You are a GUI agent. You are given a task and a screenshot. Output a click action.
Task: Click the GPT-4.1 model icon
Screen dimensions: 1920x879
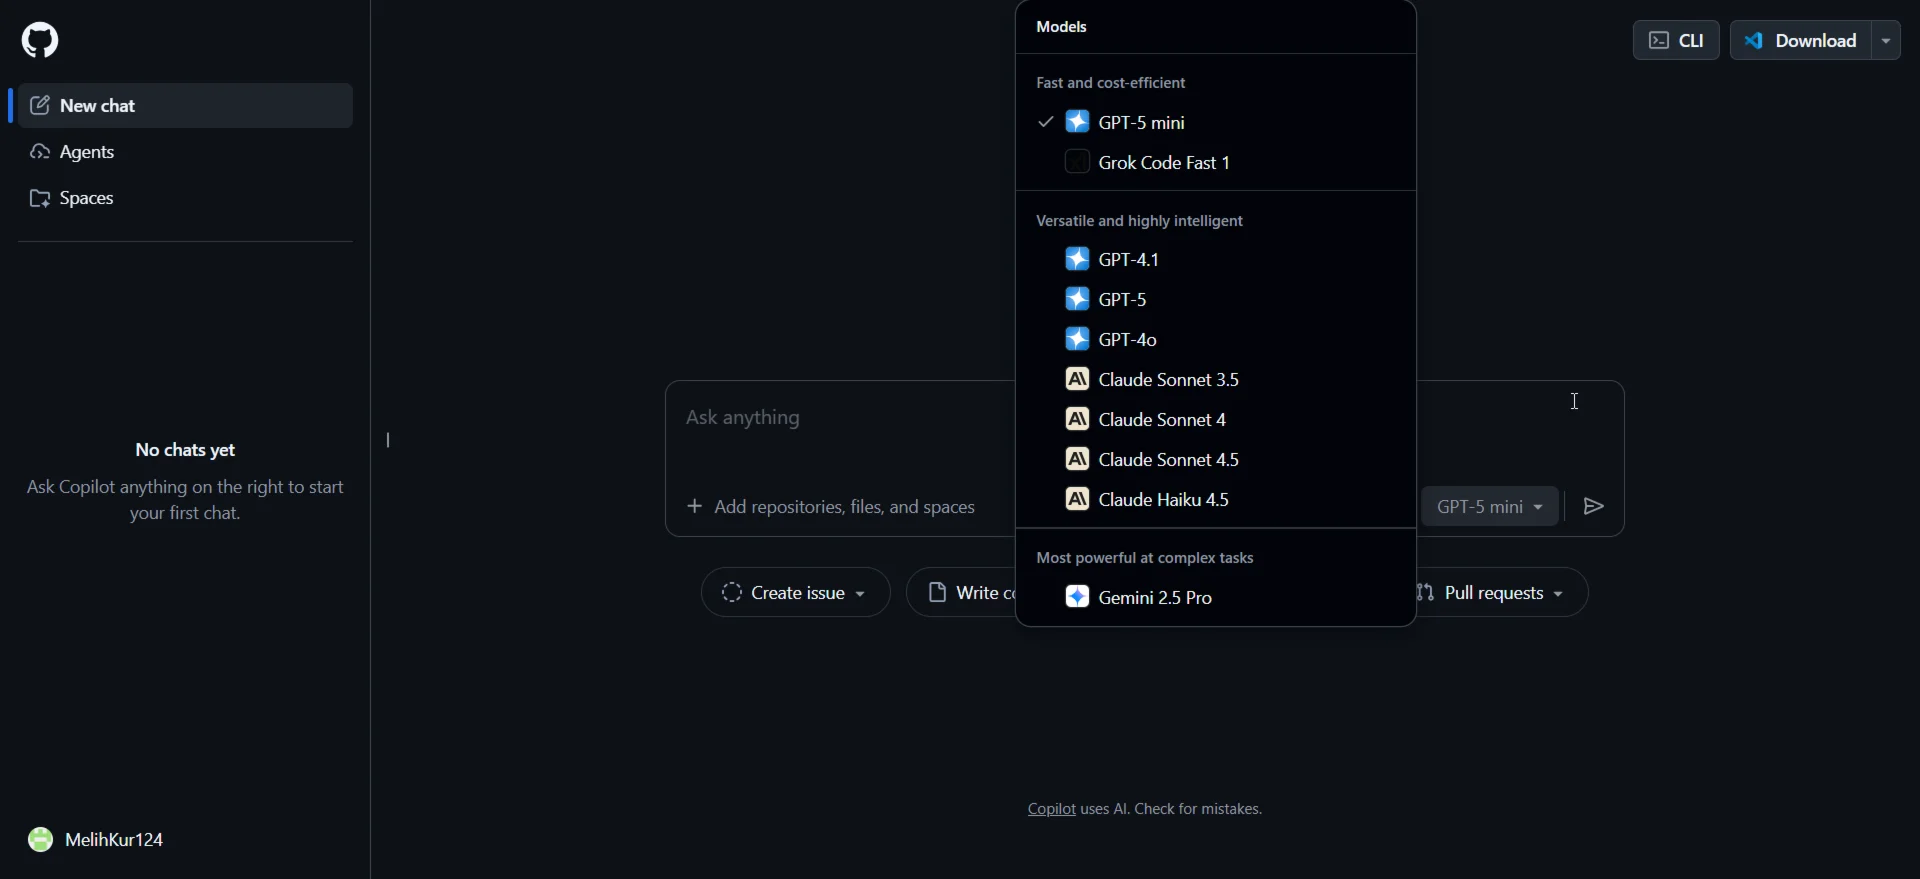1077,259
